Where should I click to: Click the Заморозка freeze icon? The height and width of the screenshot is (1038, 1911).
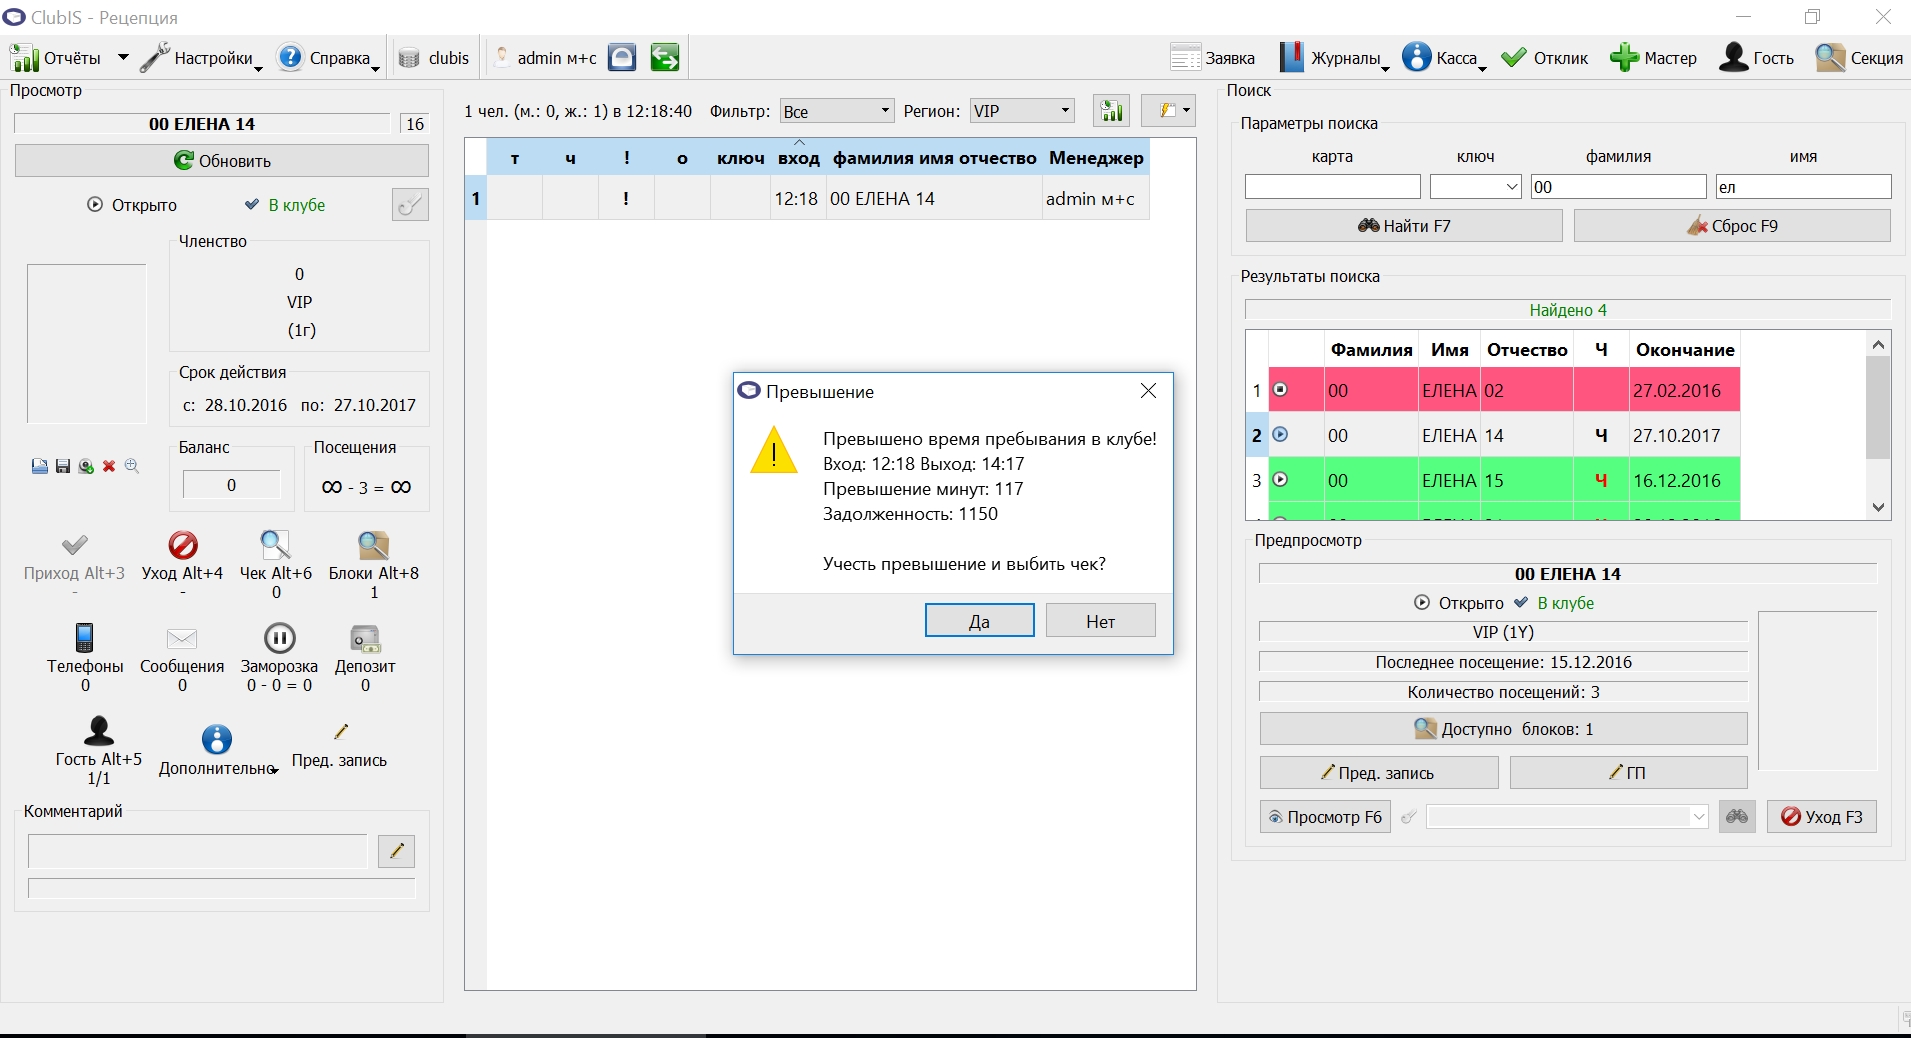(279, 638)
